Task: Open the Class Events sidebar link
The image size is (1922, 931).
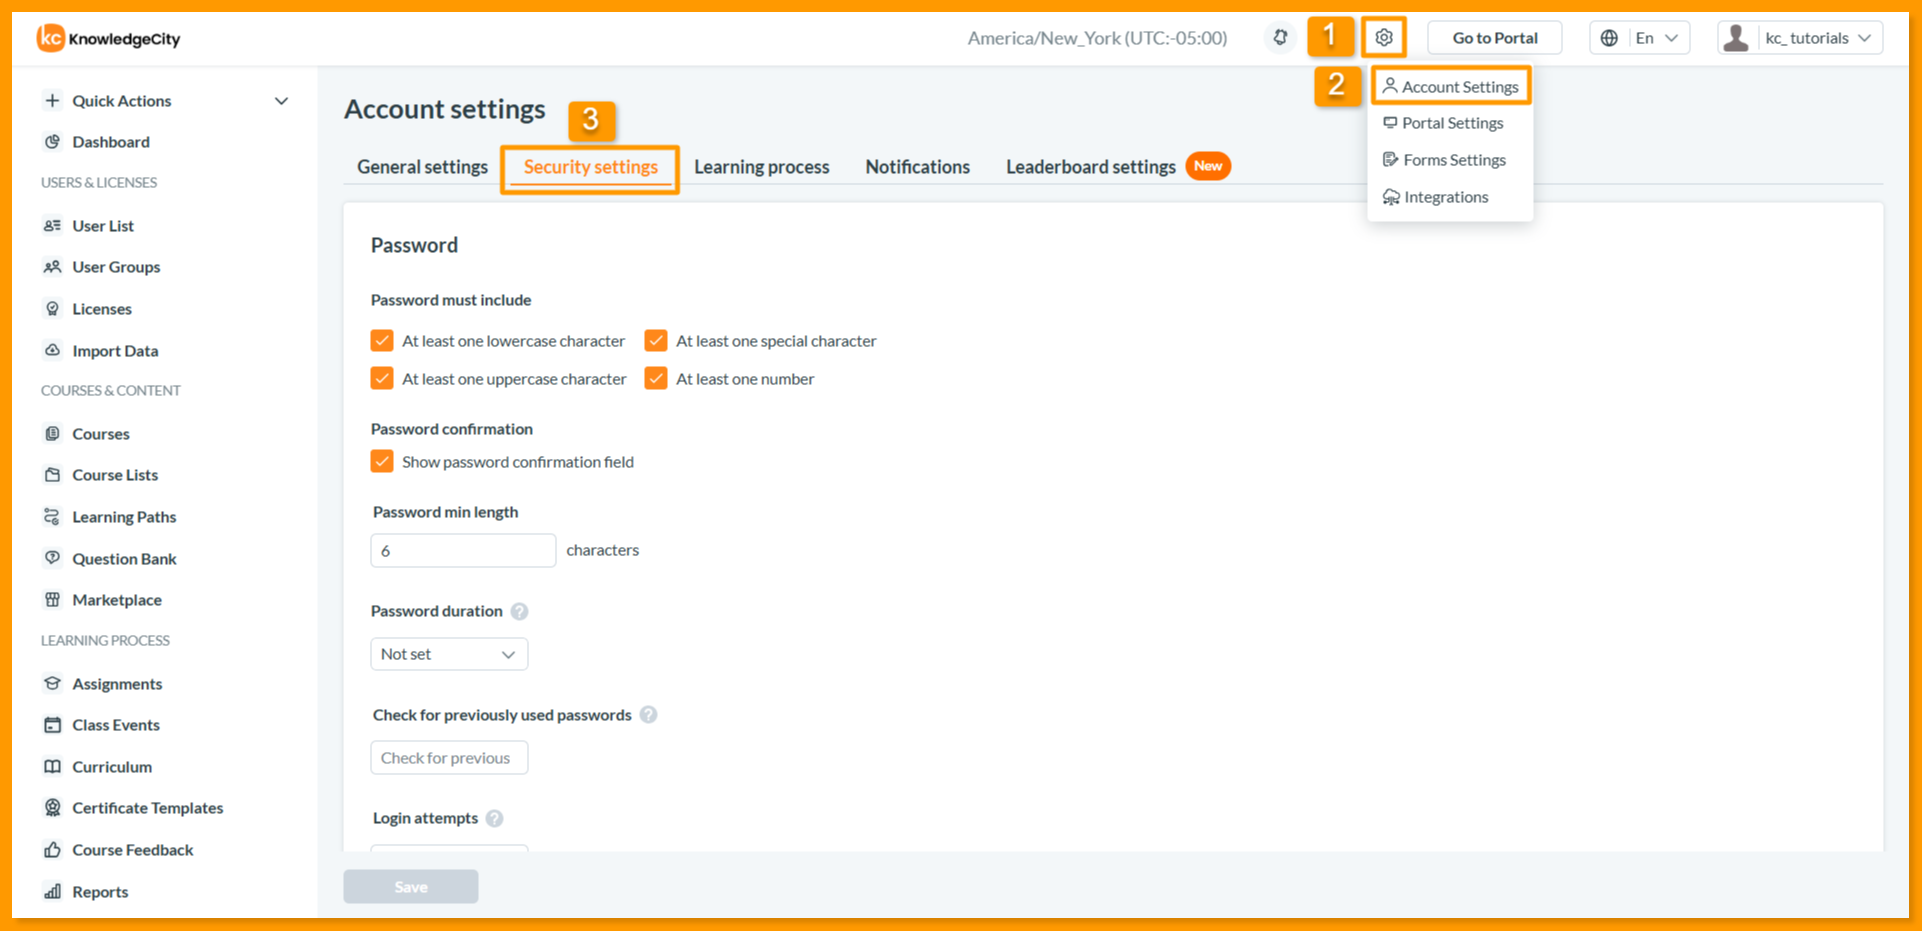Action: [x=116, y=725]
